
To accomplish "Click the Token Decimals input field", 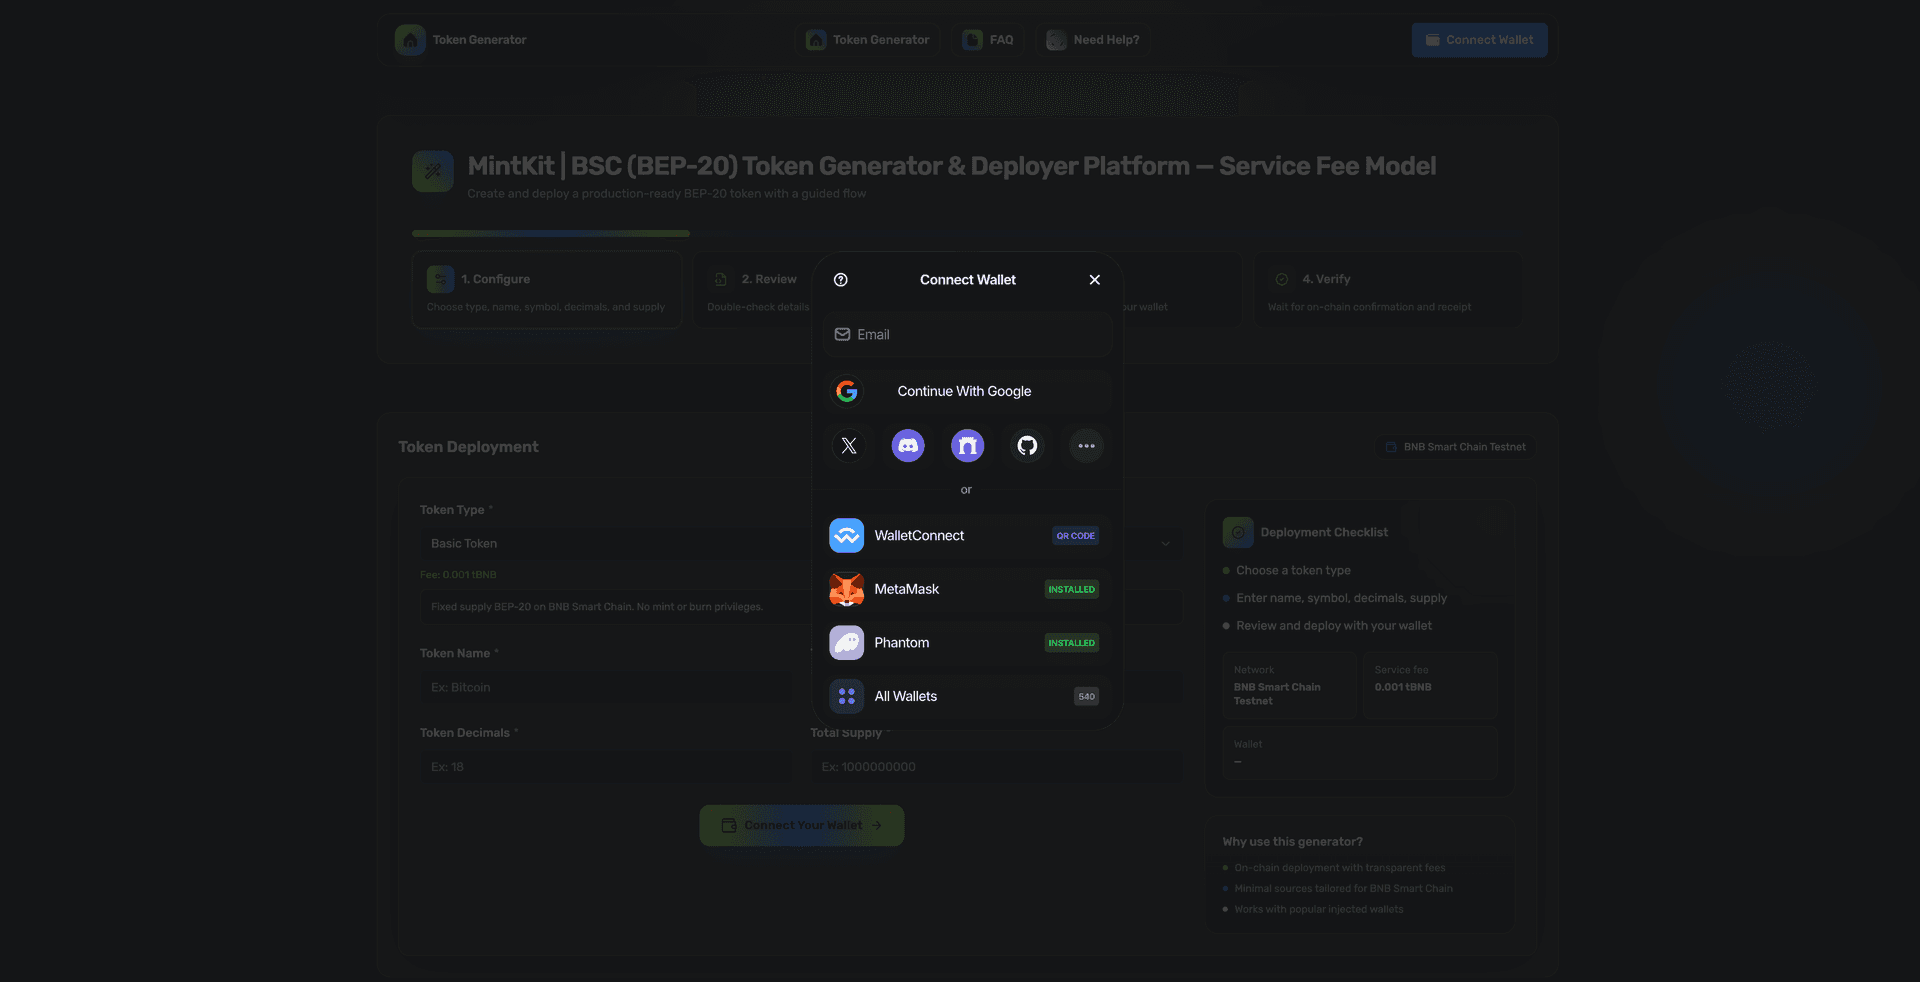I will click(x=604, y=767).
